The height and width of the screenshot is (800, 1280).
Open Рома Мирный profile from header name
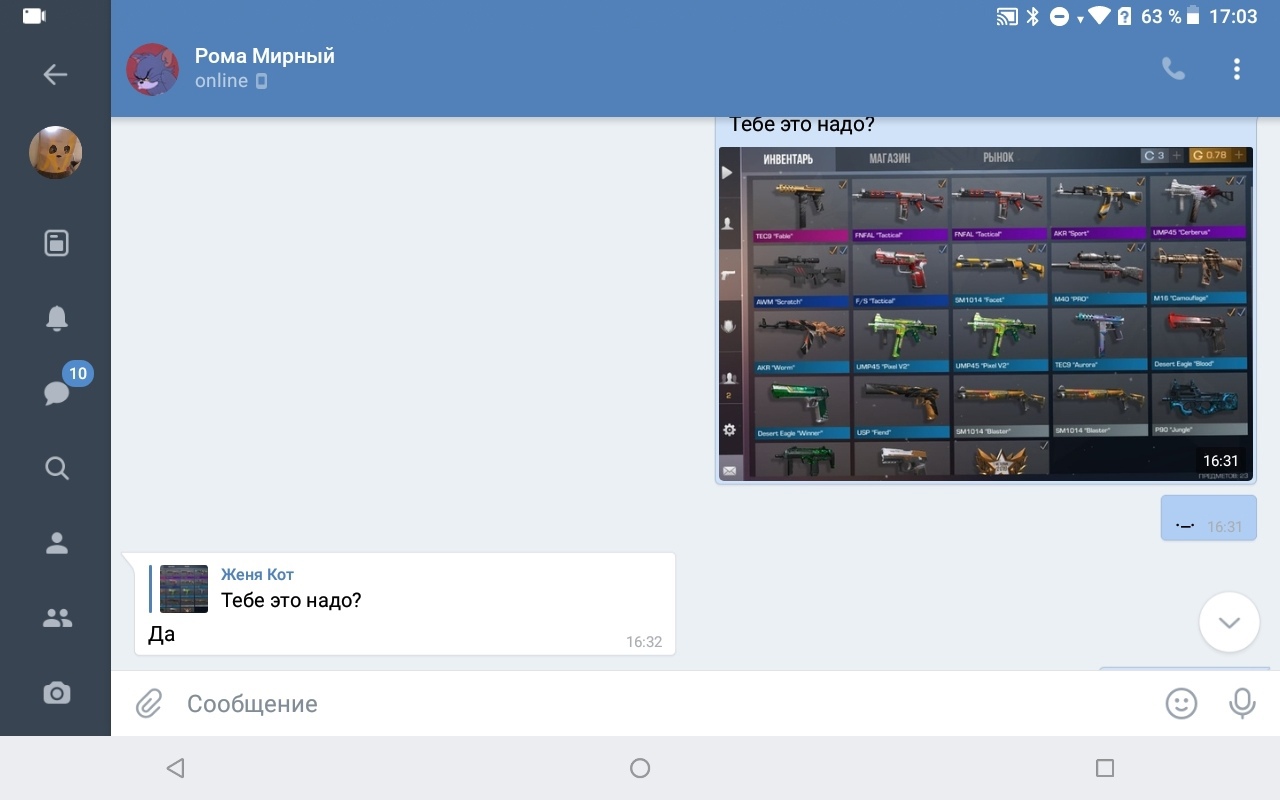[x=264, y=57]
